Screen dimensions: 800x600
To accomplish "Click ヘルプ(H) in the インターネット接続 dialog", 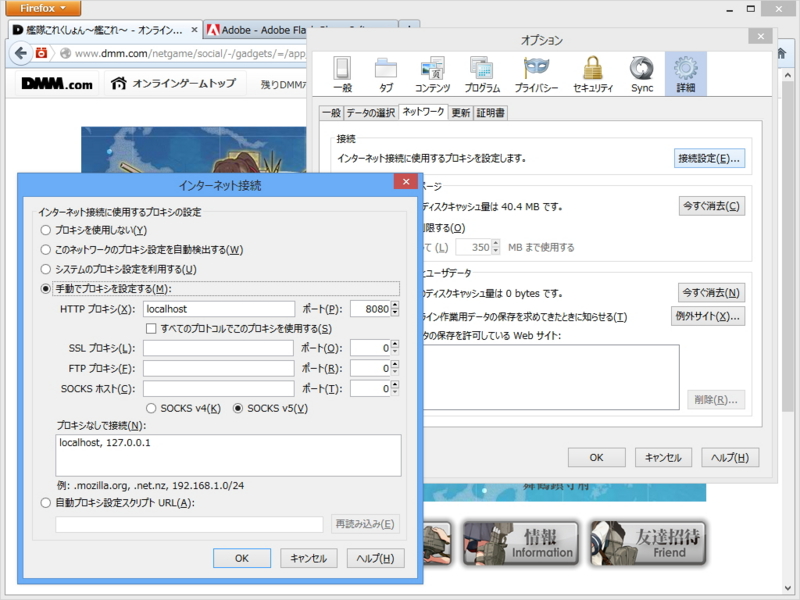I will 376,558.
